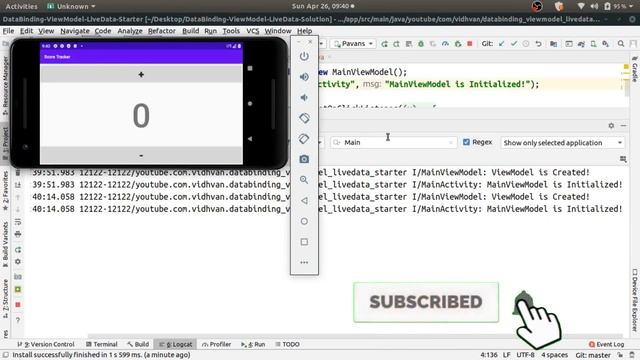640x360 pixels.
Task: Open the Build Variants side panel
Action: click(5, 244)
